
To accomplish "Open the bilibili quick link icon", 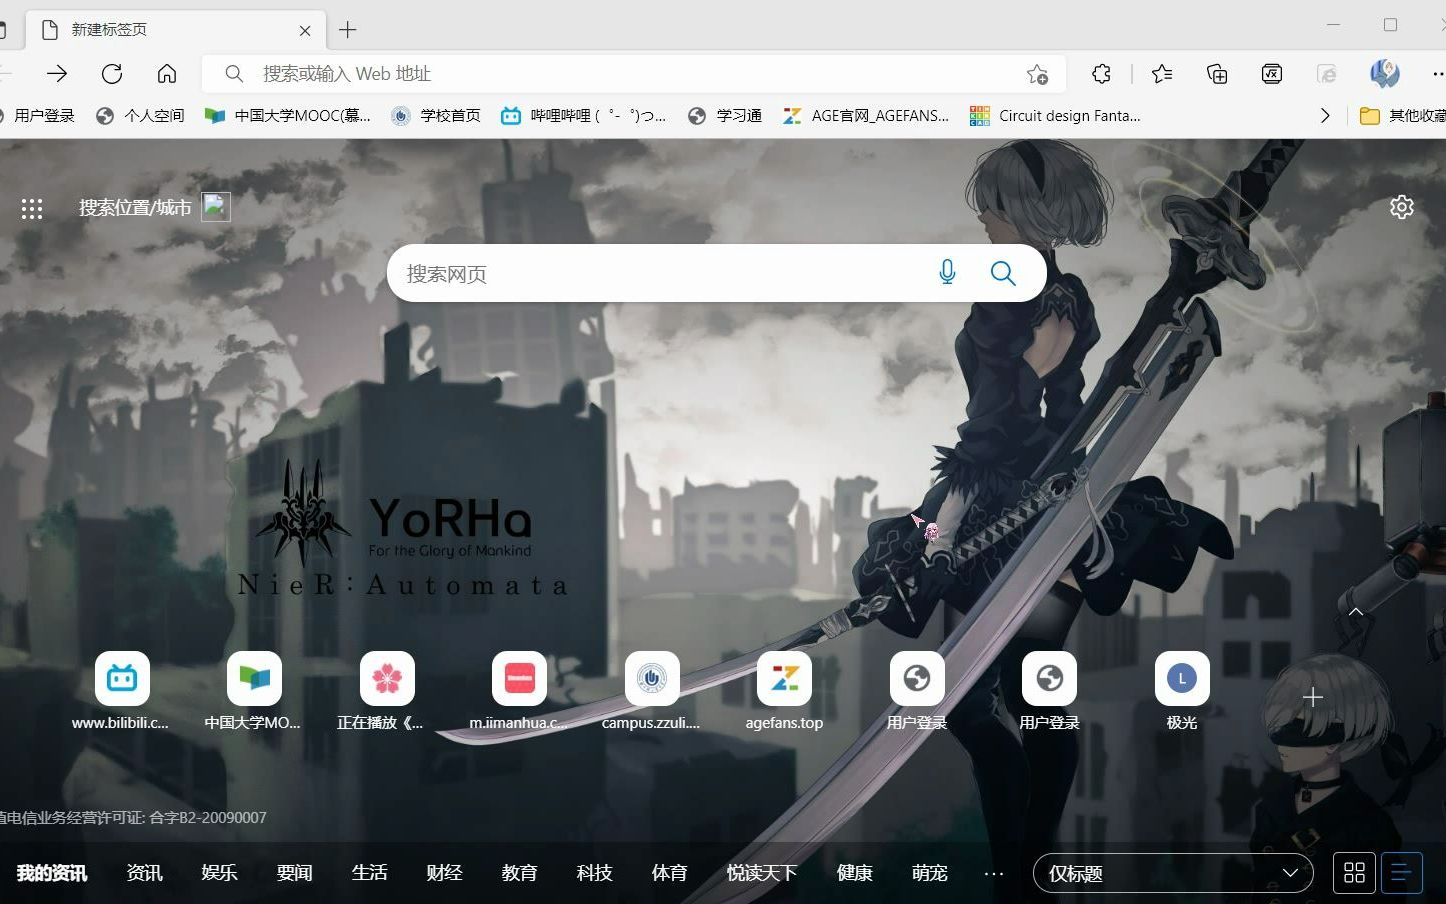I will pos(122,677).
